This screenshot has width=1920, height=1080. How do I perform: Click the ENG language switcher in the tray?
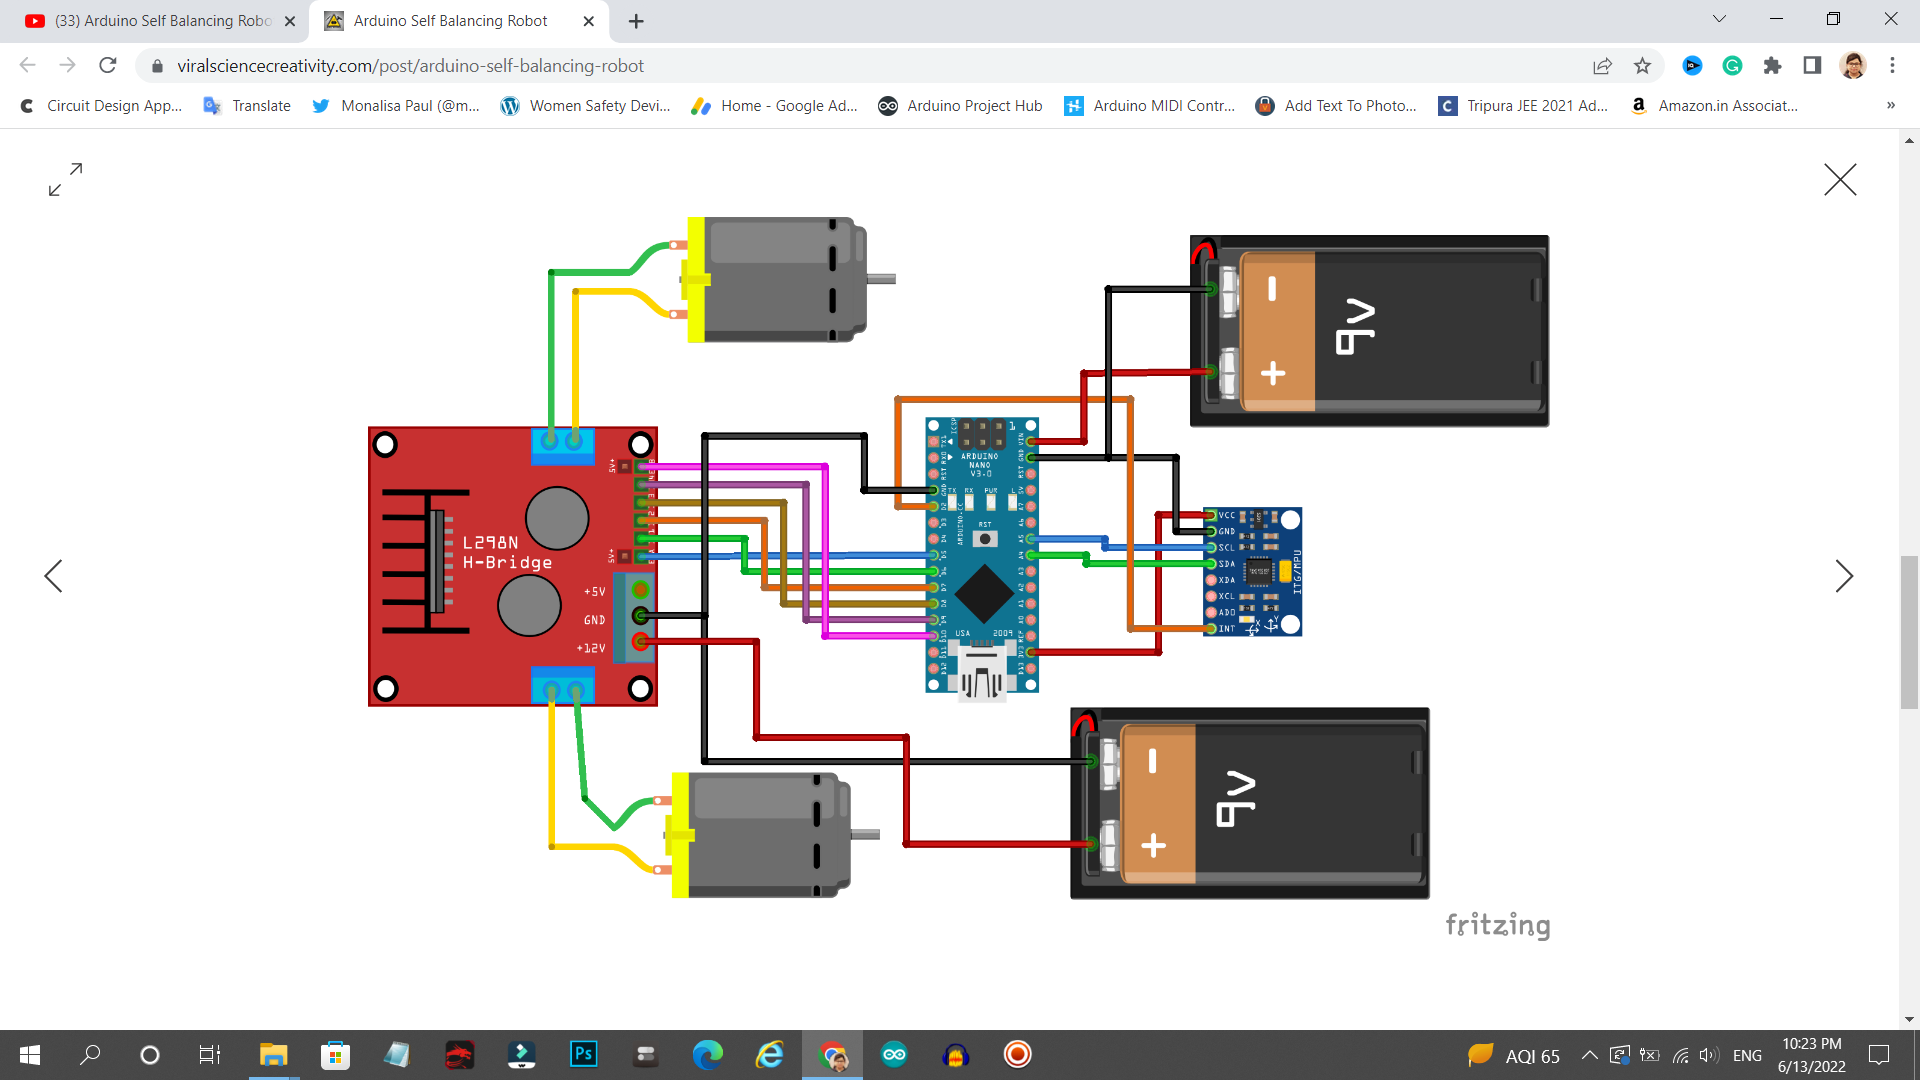[1747, 1054]
